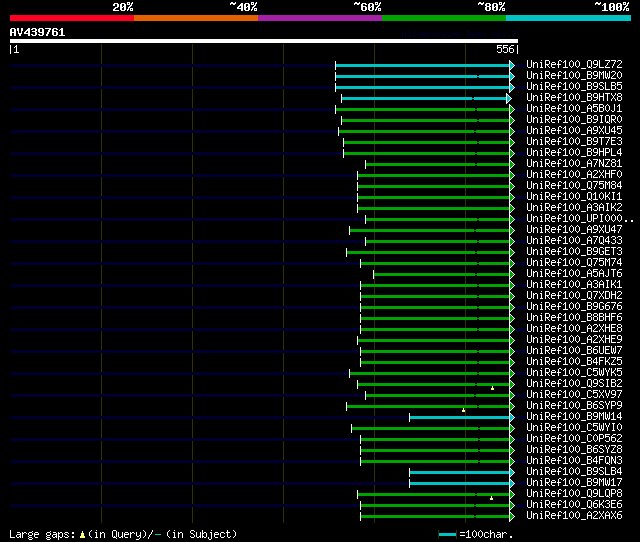Click the arrowhead of UniRef100_Q9LZ72 alignment
Viewport: 640px width, 542px height.
(x=512, y=65)
